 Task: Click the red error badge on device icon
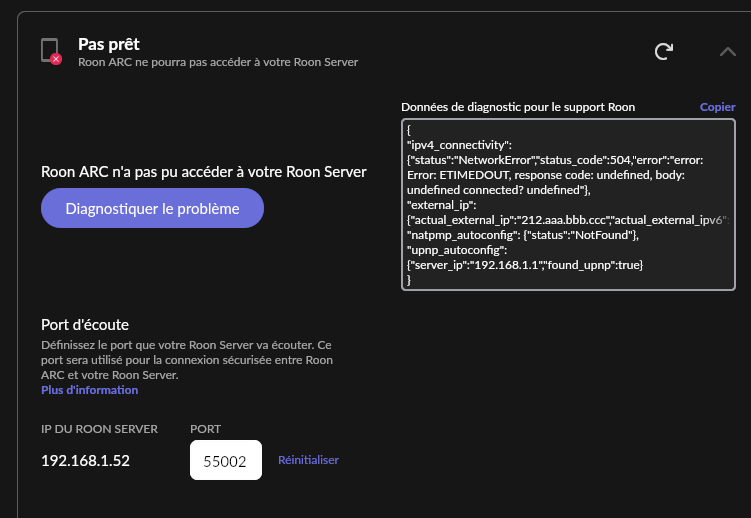coord(56,60)
